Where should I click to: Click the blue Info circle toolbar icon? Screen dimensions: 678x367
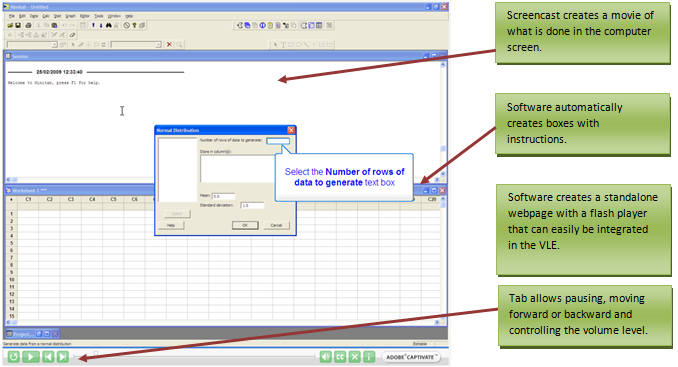point(262,26)
